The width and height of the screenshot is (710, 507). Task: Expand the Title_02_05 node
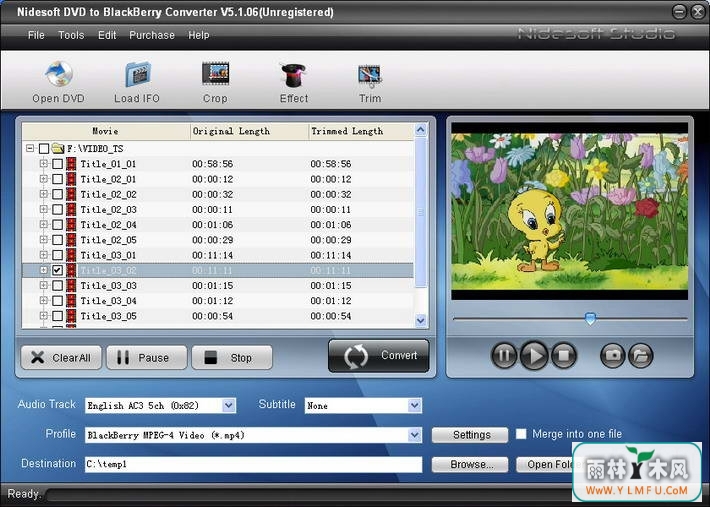pos(43,239)
